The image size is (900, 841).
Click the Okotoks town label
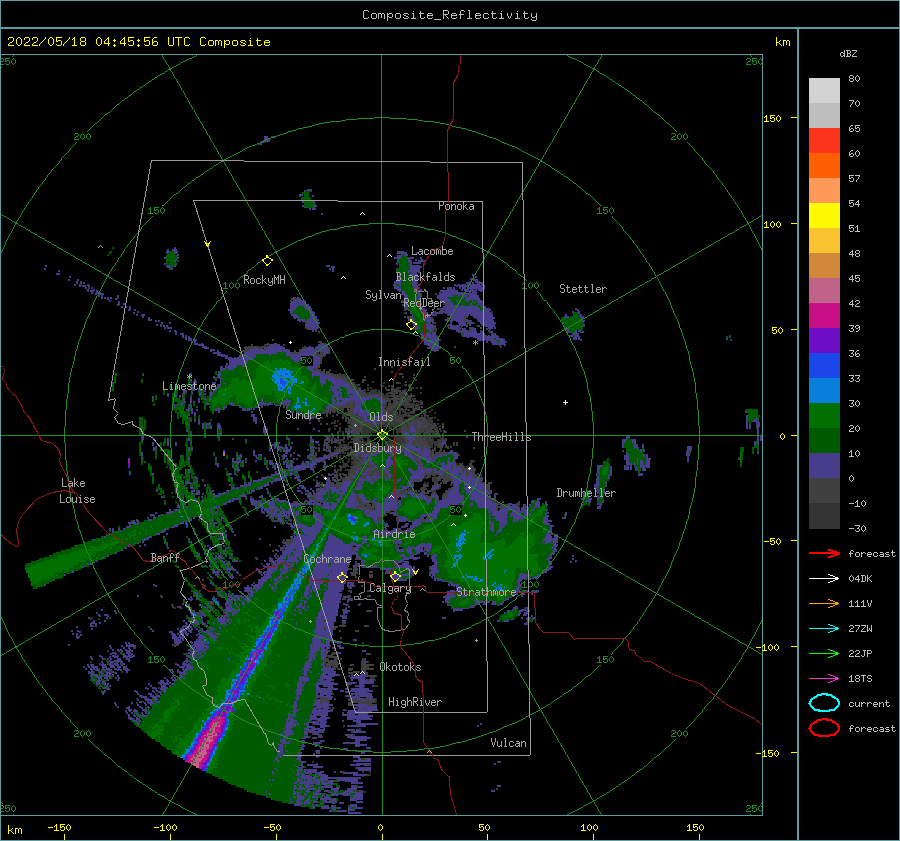(x=401, y=667)
